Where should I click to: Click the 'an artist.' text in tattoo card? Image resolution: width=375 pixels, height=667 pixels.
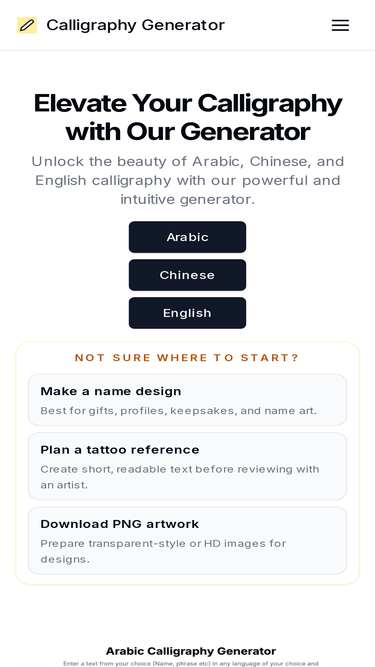point(64,485)
